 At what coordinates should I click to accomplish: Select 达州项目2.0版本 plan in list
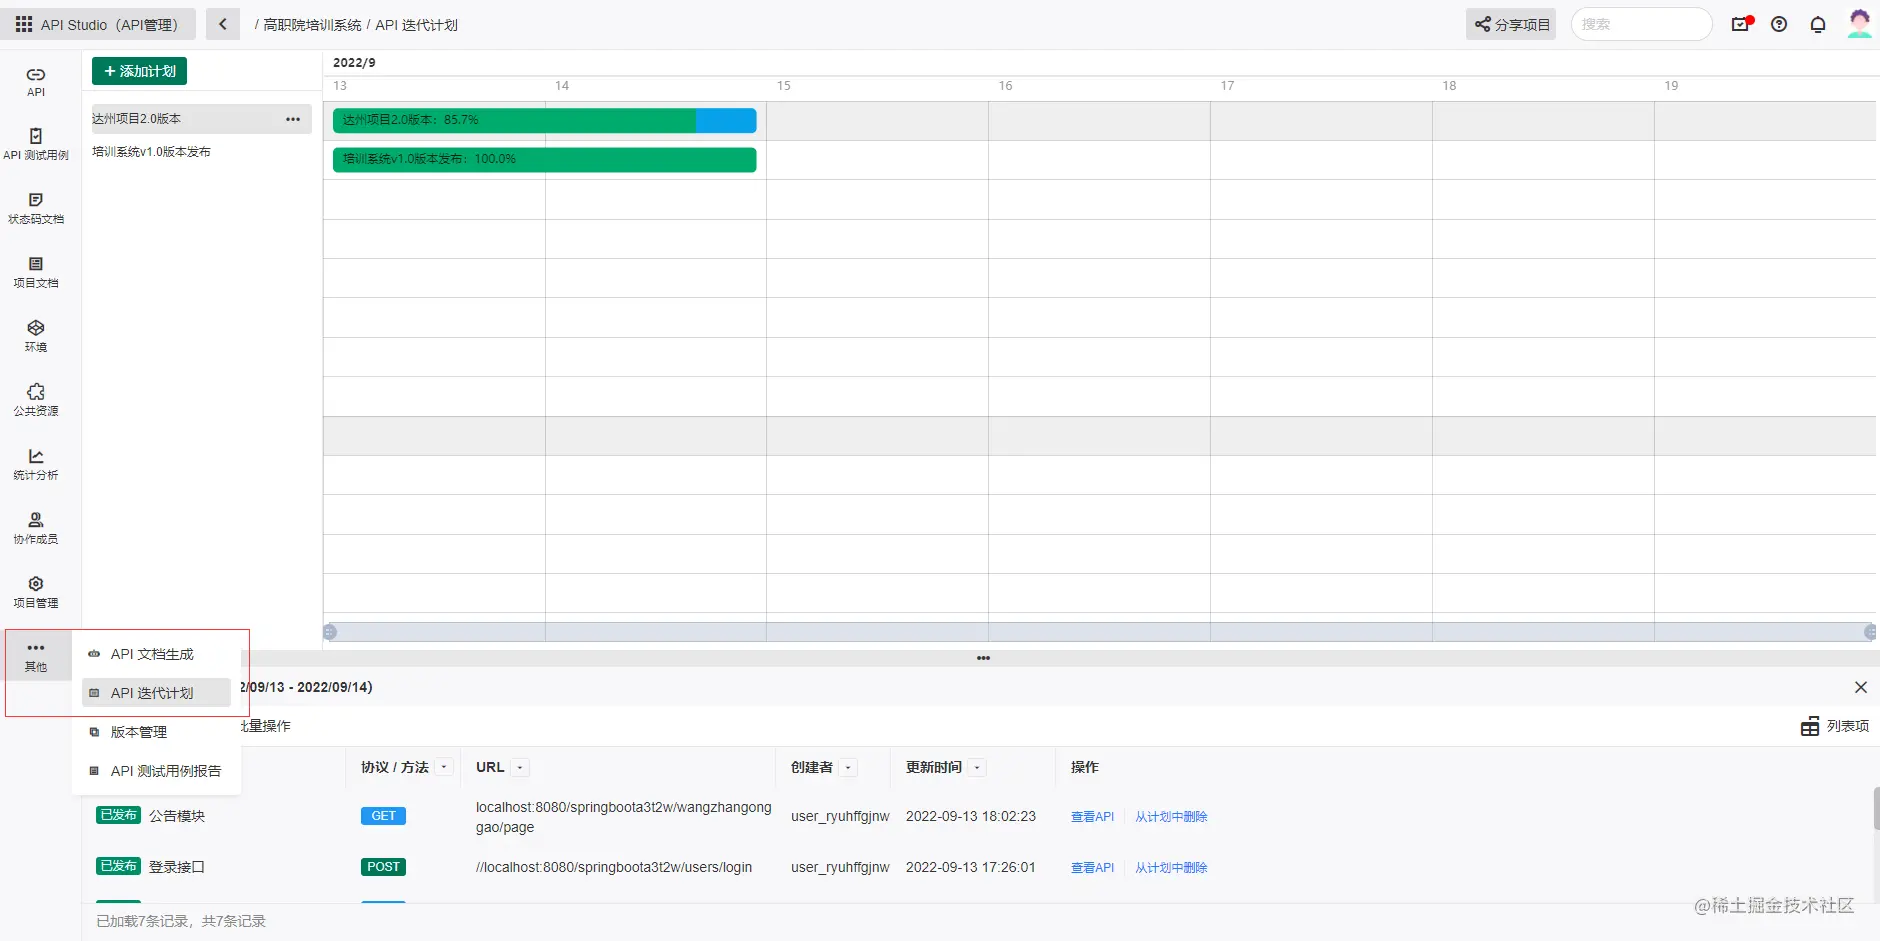click(201, 119)
